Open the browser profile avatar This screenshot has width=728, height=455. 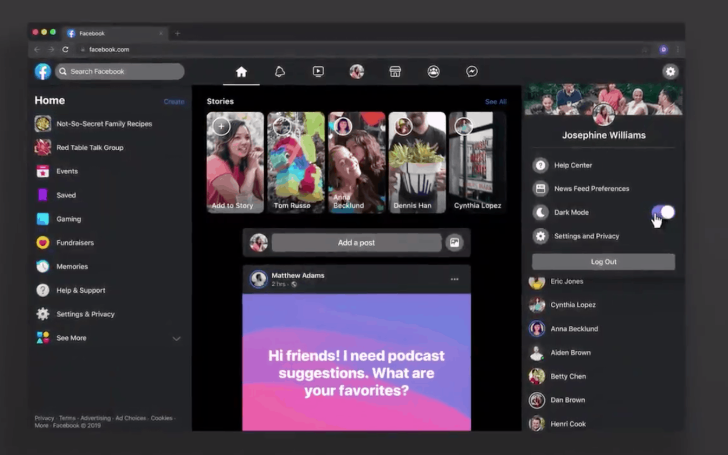tap(663, 49)
